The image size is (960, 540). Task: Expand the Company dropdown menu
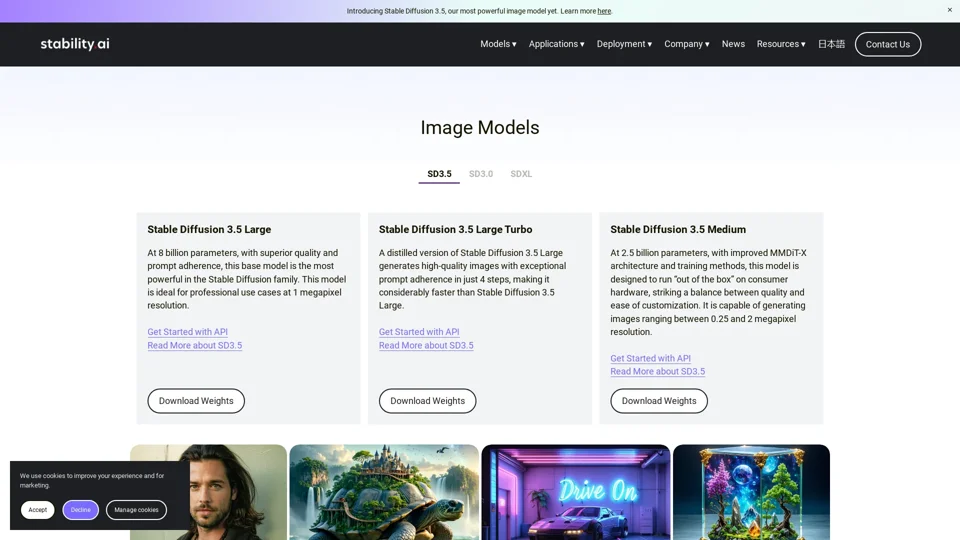687,44
